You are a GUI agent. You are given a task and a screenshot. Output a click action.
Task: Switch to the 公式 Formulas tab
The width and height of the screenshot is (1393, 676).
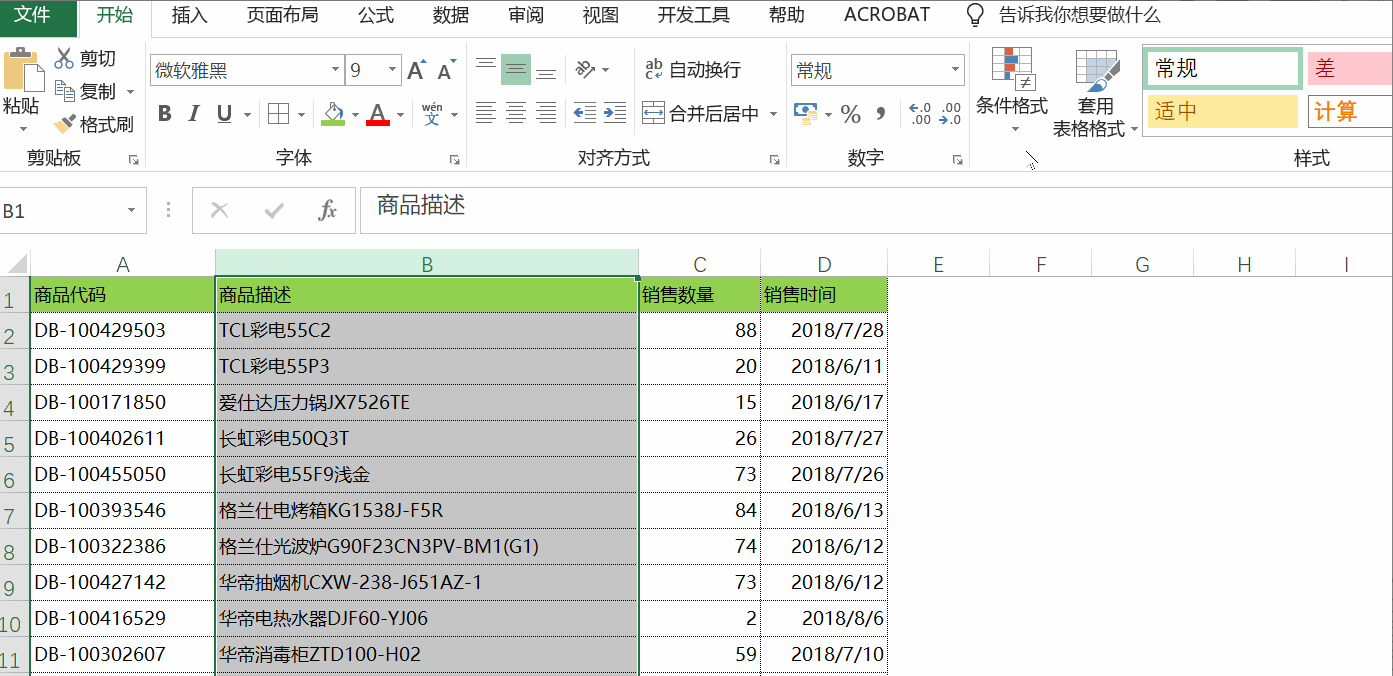pyautogui.click(x=376, y=15)
